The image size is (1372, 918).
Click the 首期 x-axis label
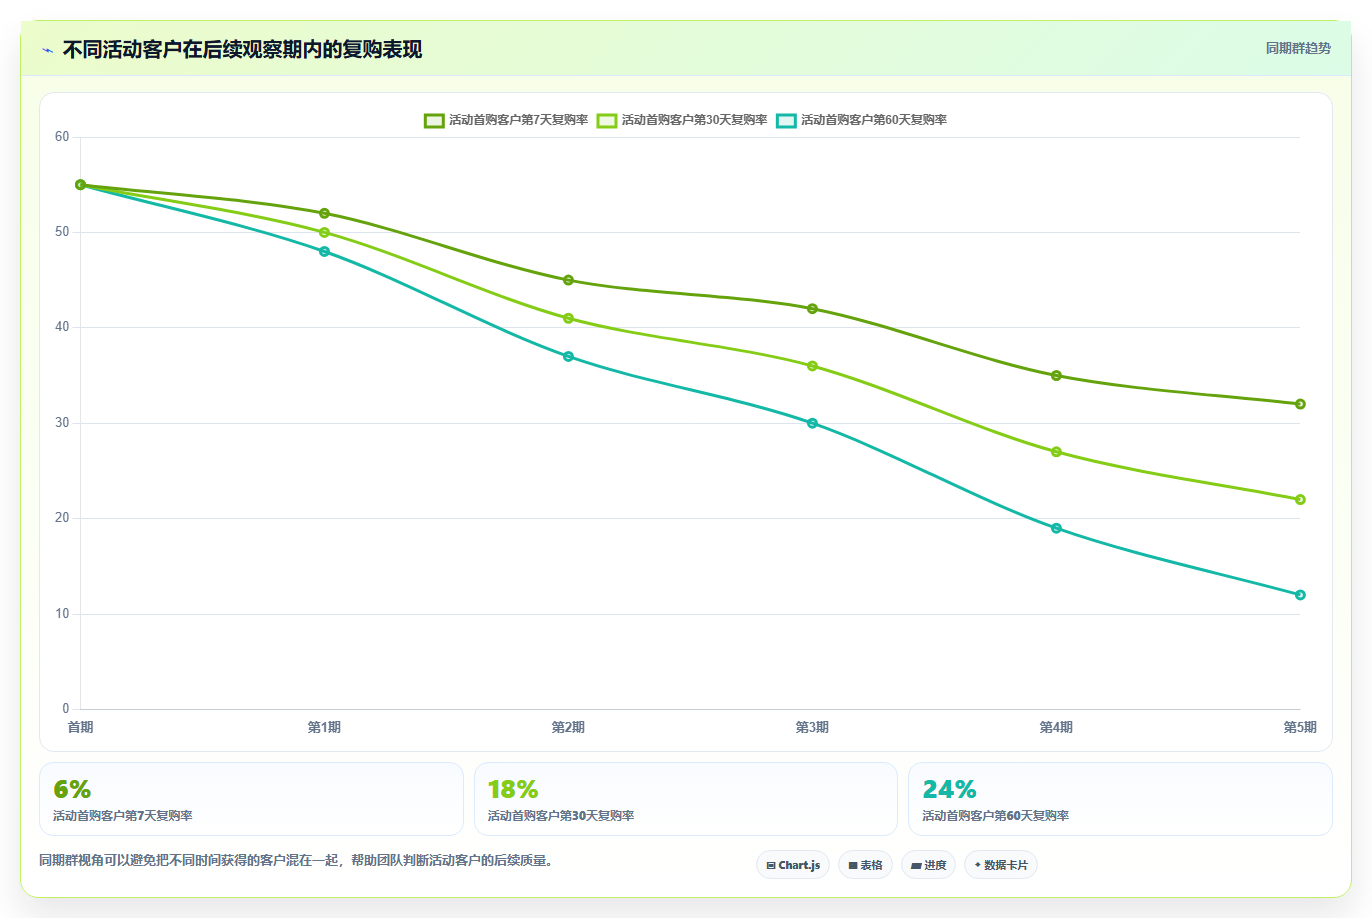tap(80, 727)
